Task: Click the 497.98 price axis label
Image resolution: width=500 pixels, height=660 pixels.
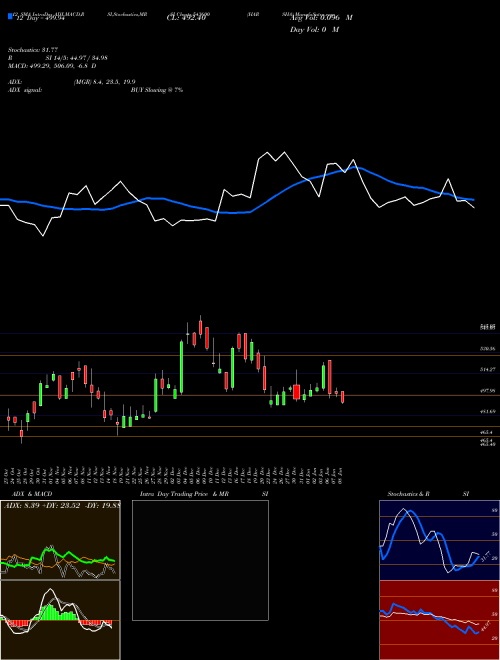Action: pyautogui.click(x=487, y=391)
